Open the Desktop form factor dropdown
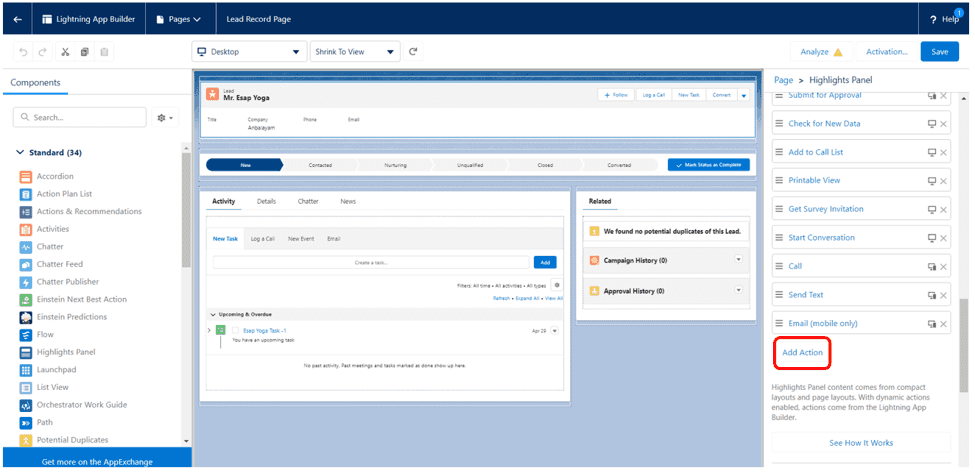Image resolution: width=975 pixels, height=476 pixels. coord(249,52)
